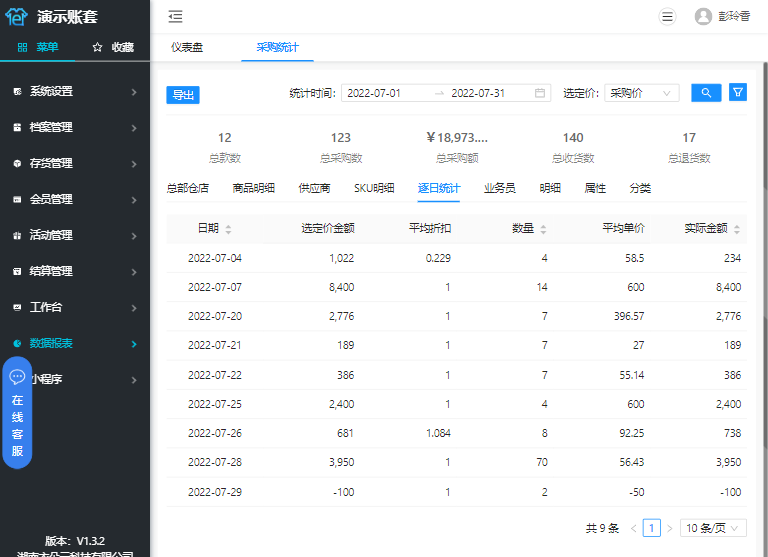This screenshot has width=768, height=557.
Task: Expand 会员管理 menu chevron
Action: pos(134,200)
